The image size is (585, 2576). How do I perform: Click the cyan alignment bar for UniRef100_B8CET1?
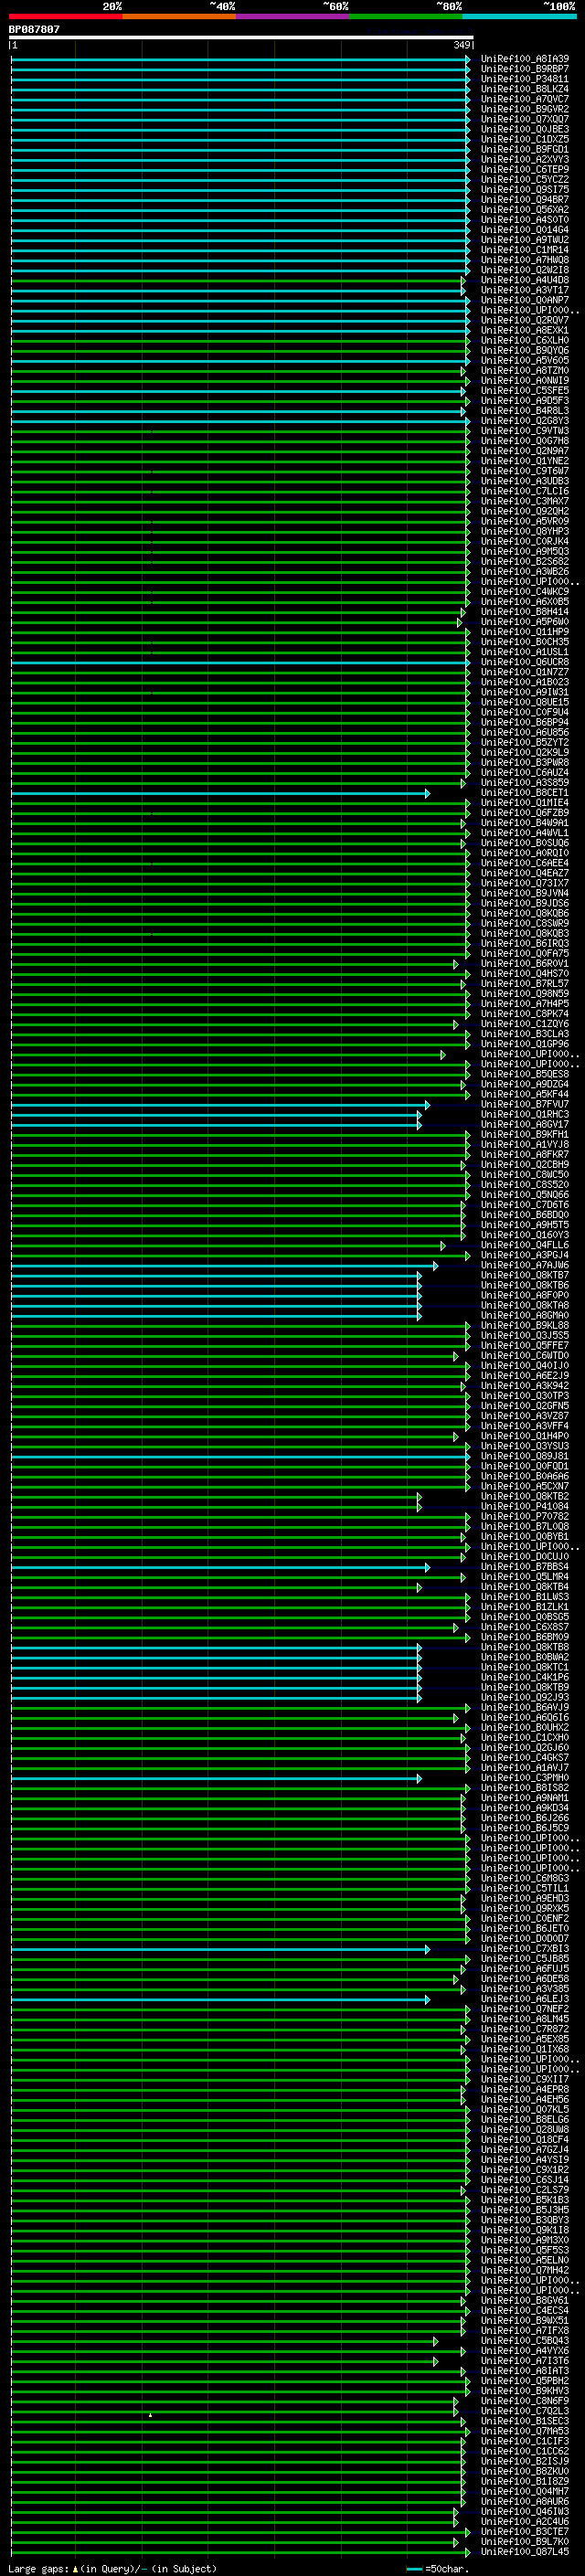[x=220, y=793]
